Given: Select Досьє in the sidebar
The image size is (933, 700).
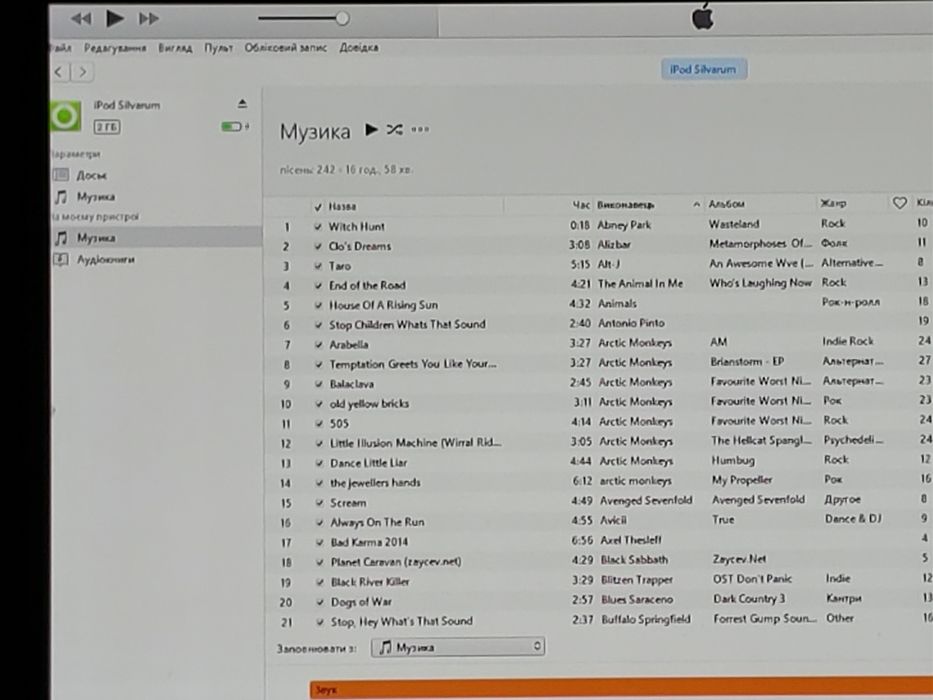Looking at the screenshot, I should point(92,176).
